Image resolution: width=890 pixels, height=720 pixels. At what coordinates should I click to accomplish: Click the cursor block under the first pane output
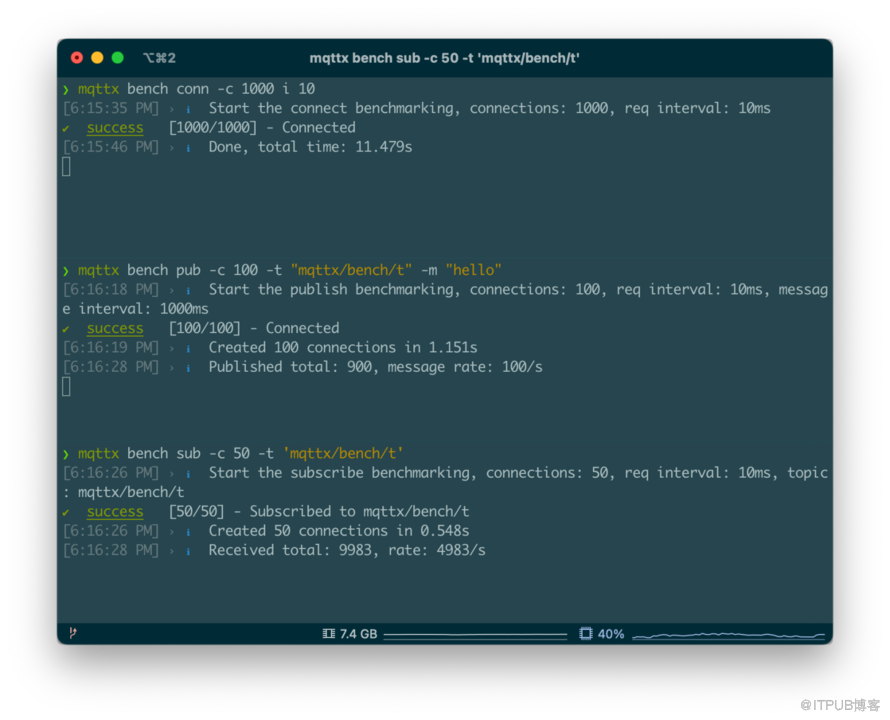66,166
